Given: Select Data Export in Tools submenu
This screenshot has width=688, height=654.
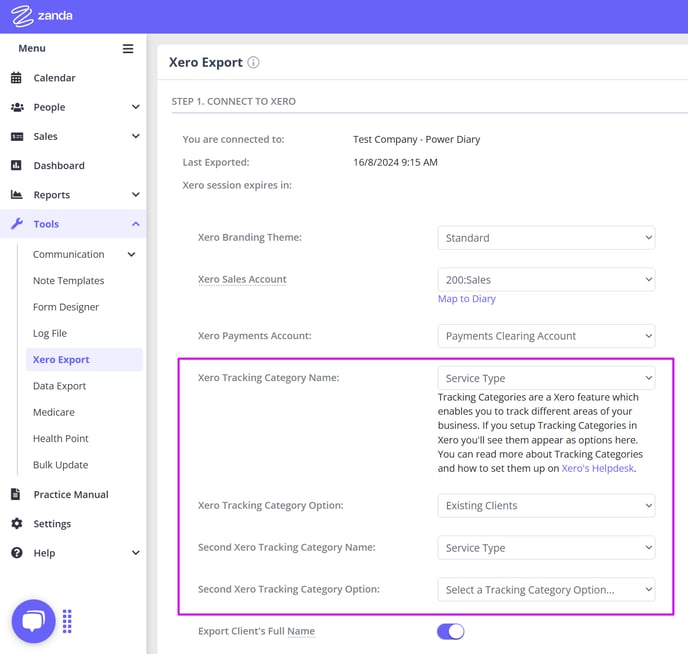Looking at the screenshot, I should (59, 386).
